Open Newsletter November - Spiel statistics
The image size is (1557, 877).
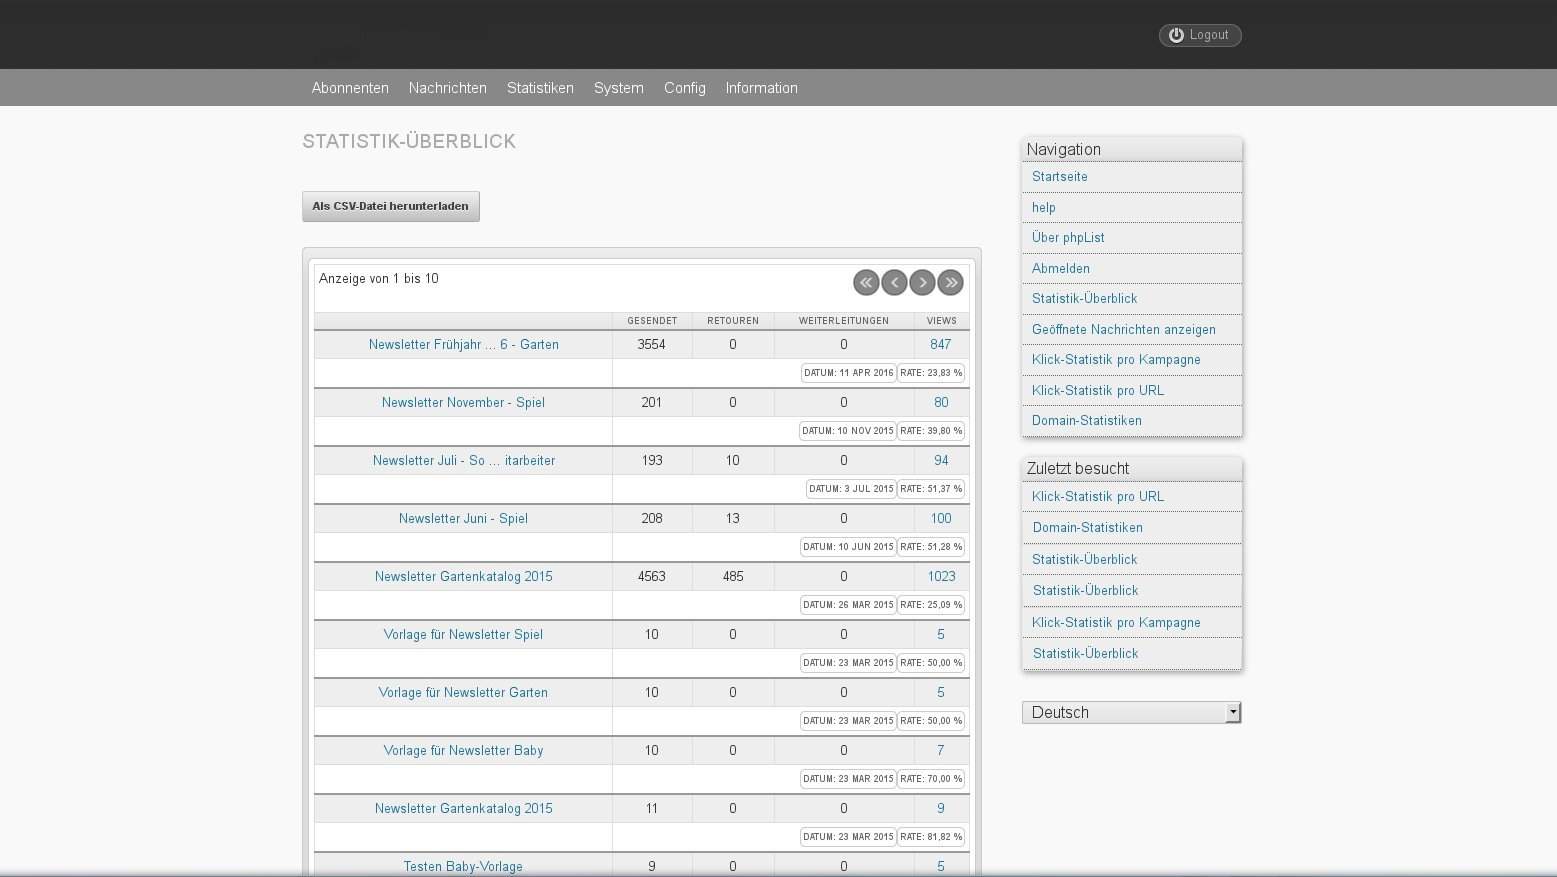click(463, 402)
